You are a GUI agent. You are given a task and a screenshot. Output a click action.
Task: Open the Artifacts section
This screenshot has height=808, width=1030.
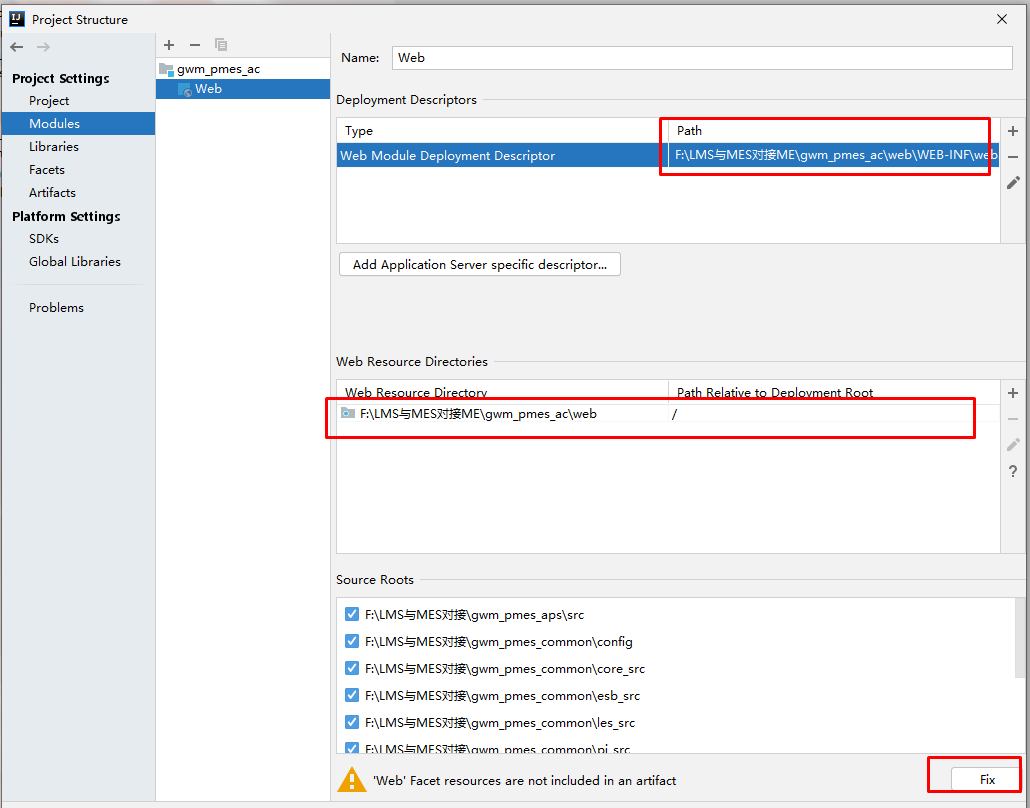[52, 192]
